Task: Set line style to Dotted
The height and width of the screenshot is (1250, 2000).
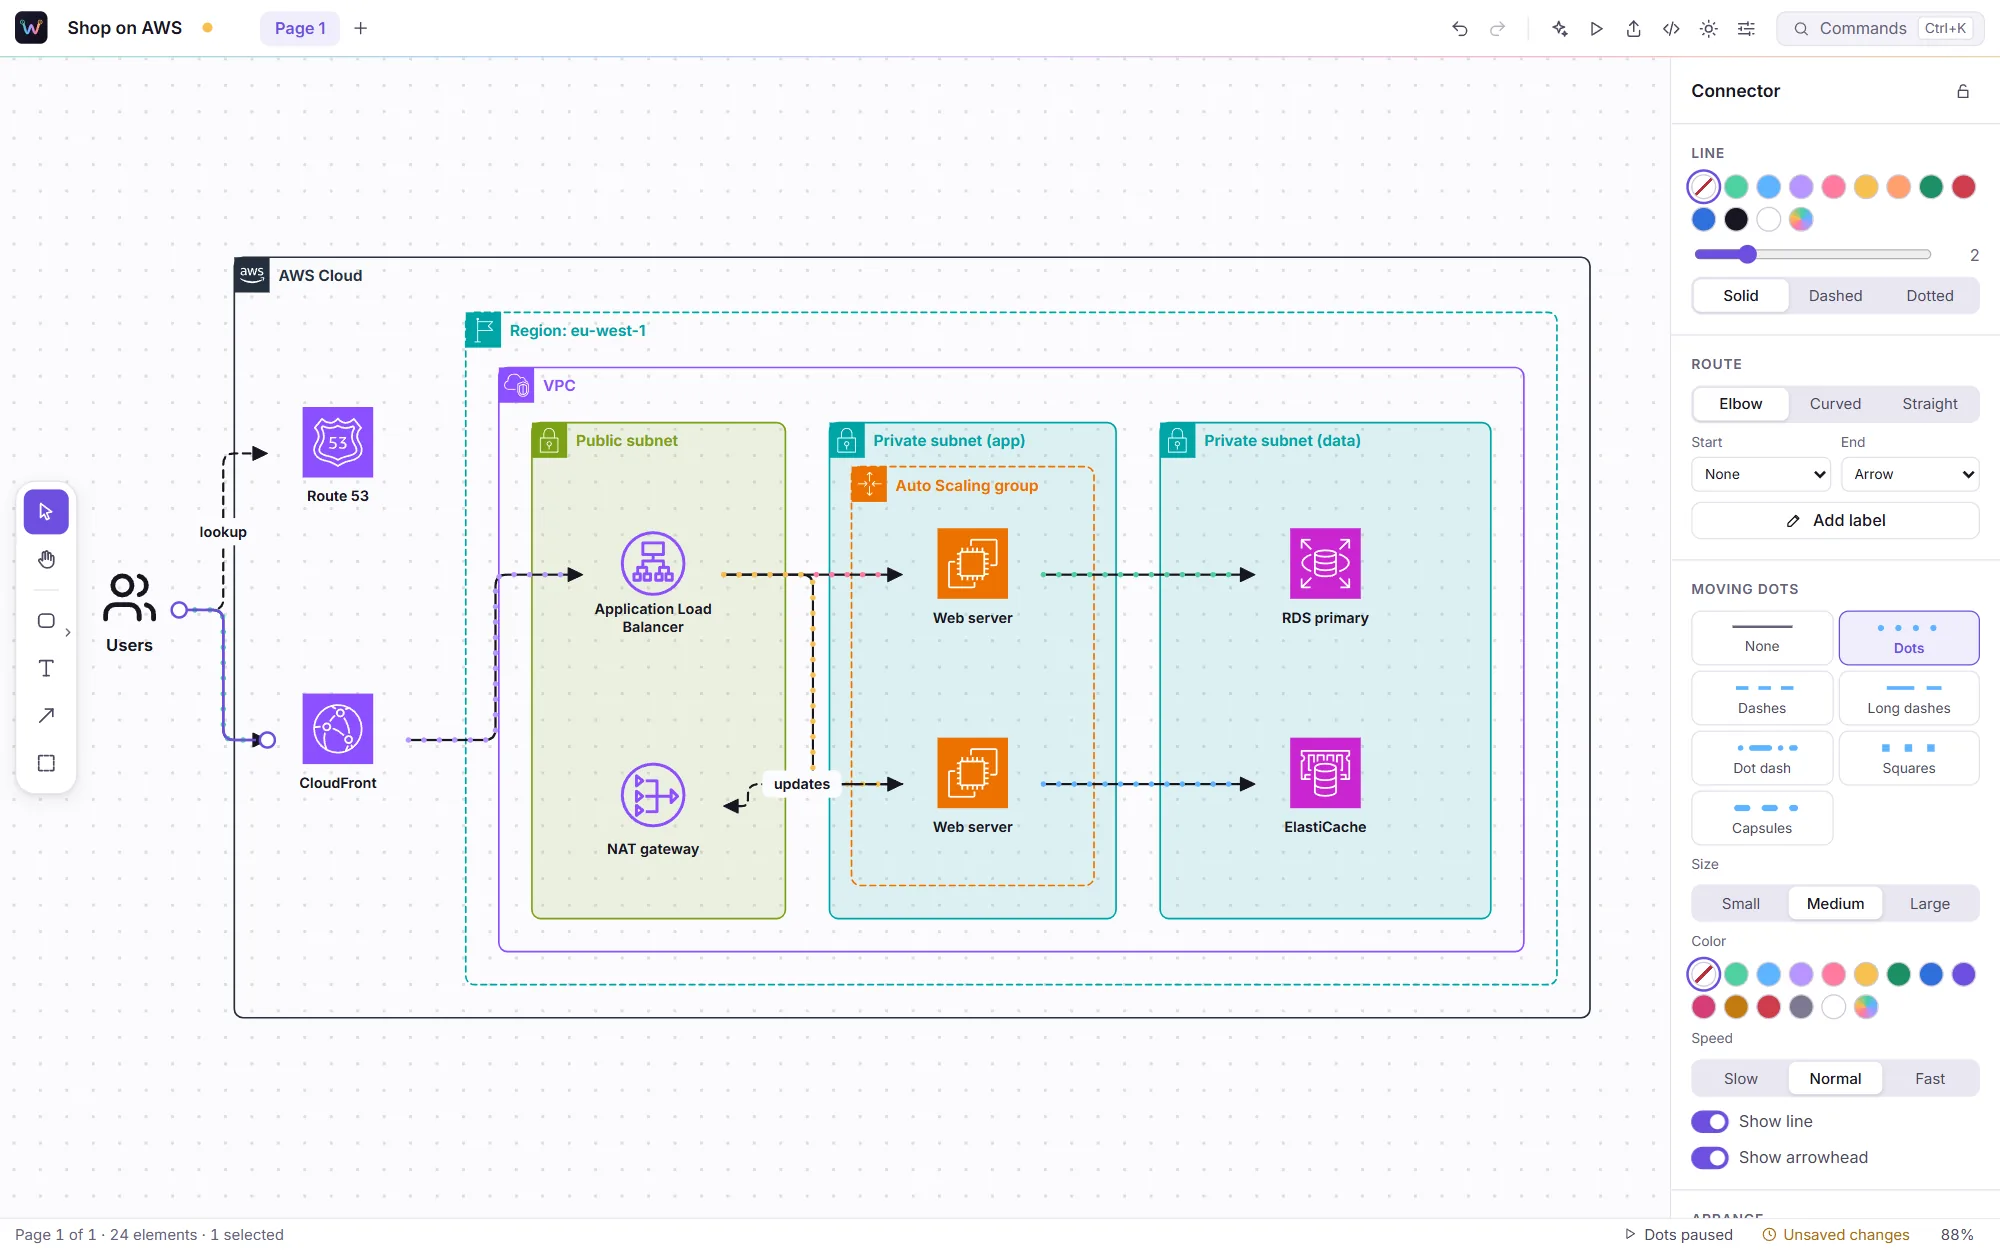Action: coord(1929,296)
